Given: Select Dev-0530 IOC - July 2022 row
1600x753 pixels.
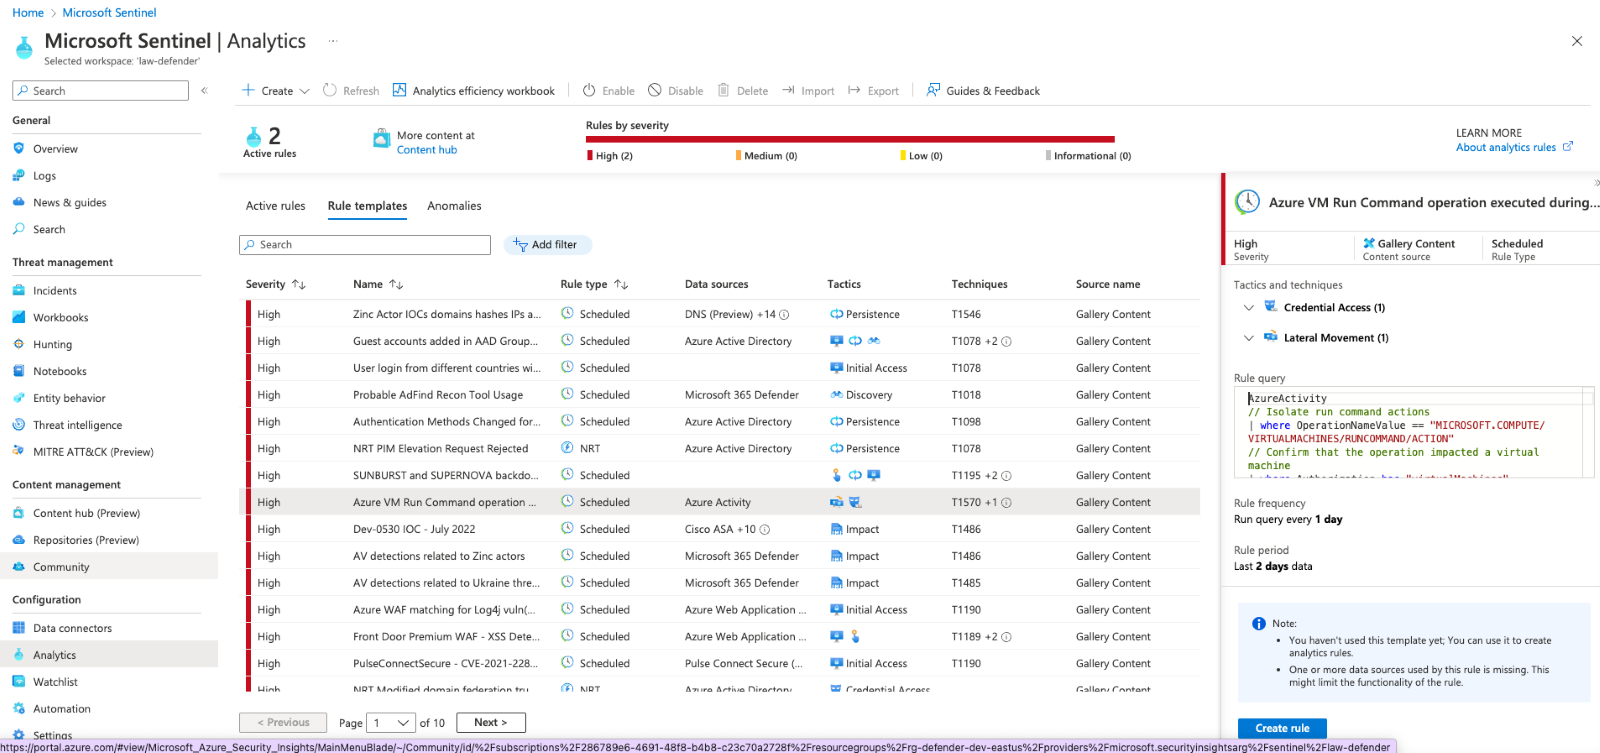Looking at the screenshot, I should (x=722, y=530).
